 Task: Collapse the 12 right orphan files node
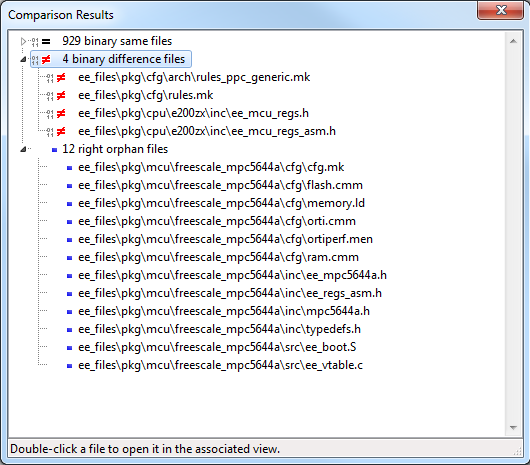click(x=23, y=149)
